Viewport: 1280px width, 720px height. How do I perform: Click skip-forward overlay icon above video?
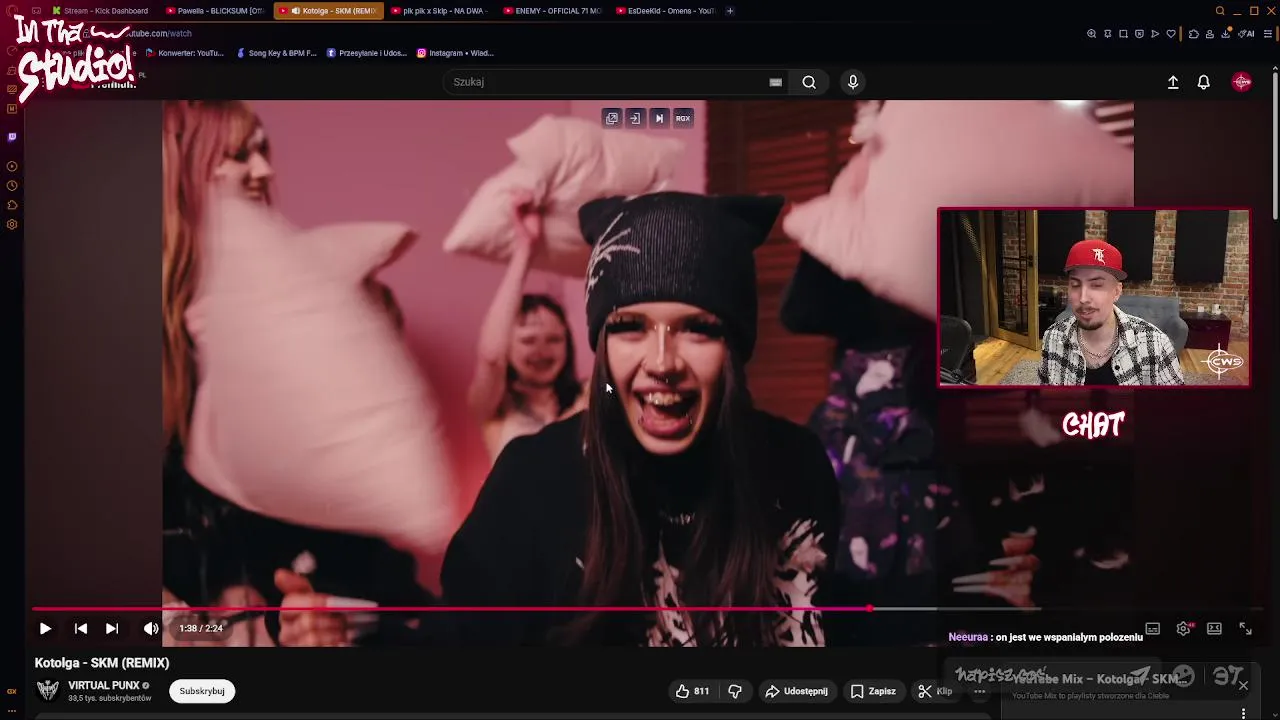(x=659, y=118)
